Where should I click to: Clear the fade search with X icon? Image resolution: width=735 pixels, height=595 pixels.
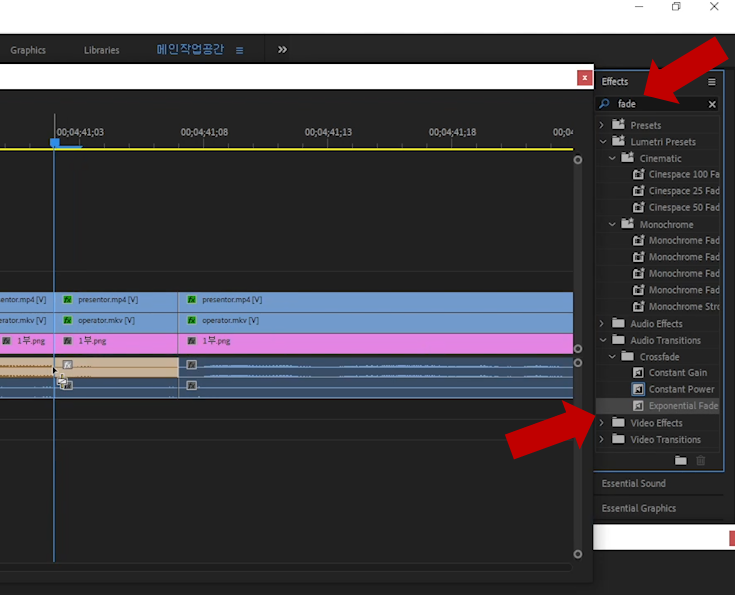point(712,104)
